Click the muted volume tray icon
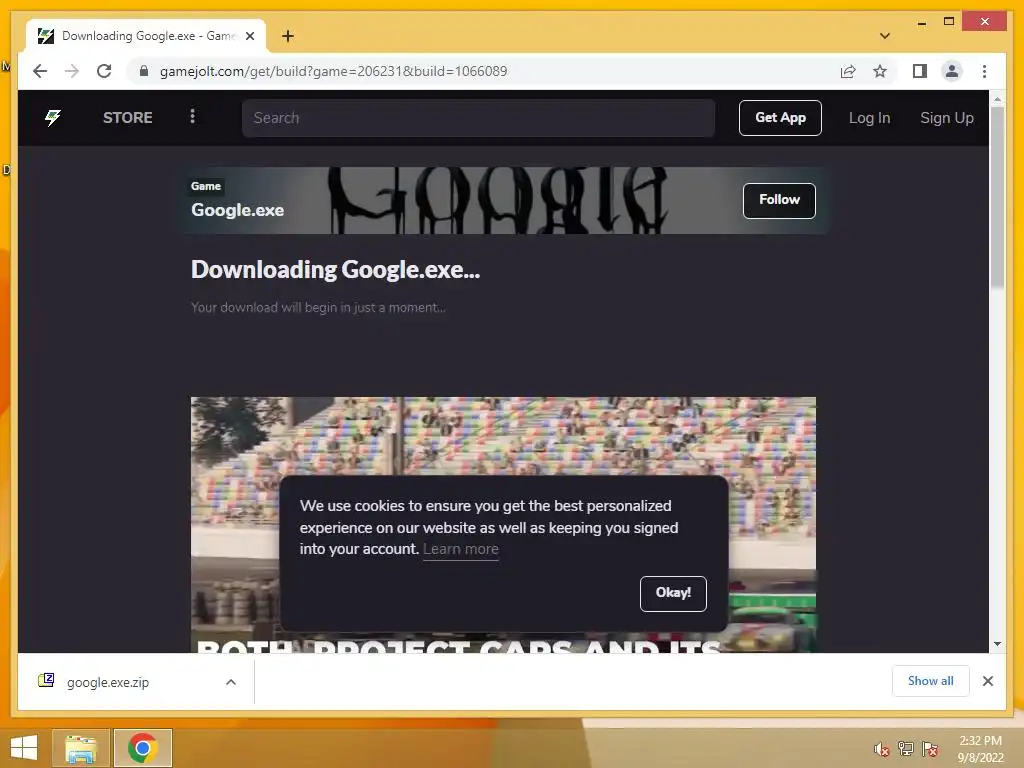Viewport: 1024px width, 768px height. tap(881, 749)
